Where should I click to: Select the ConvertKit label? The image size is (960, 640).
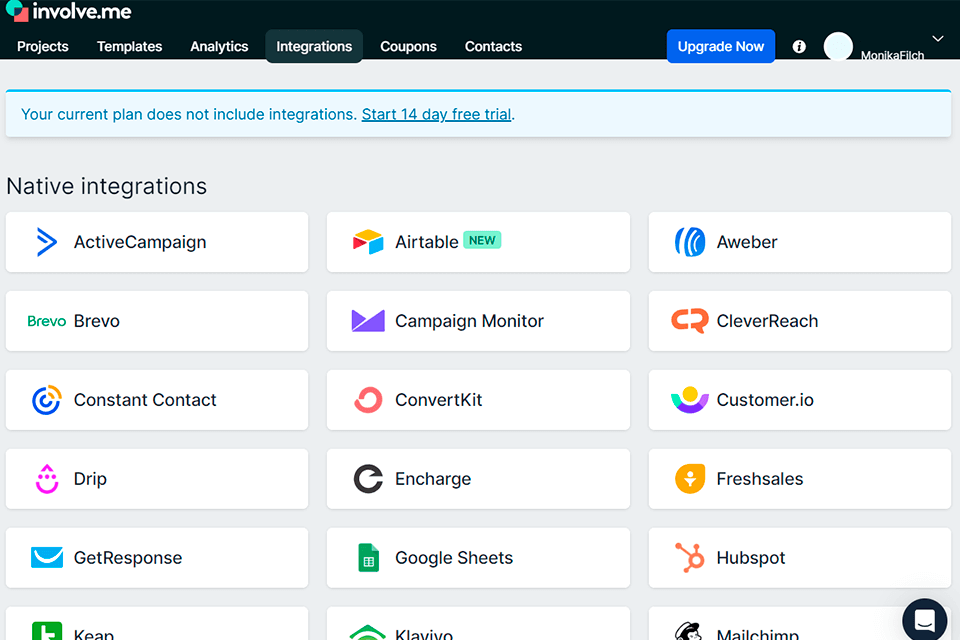(438, 400)
